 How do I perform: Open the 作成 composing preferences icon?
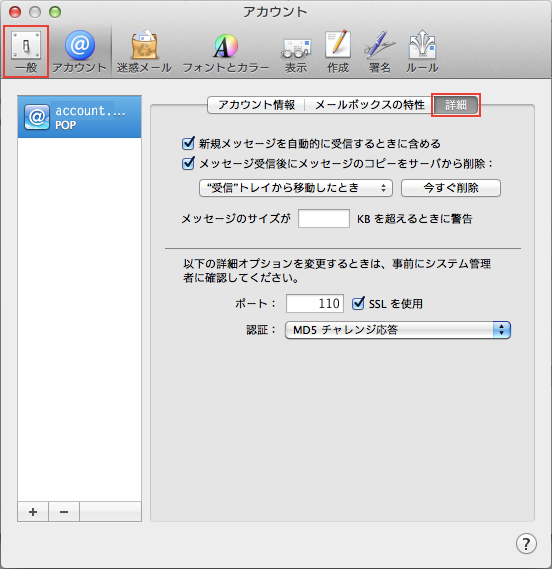coord(338,52)
